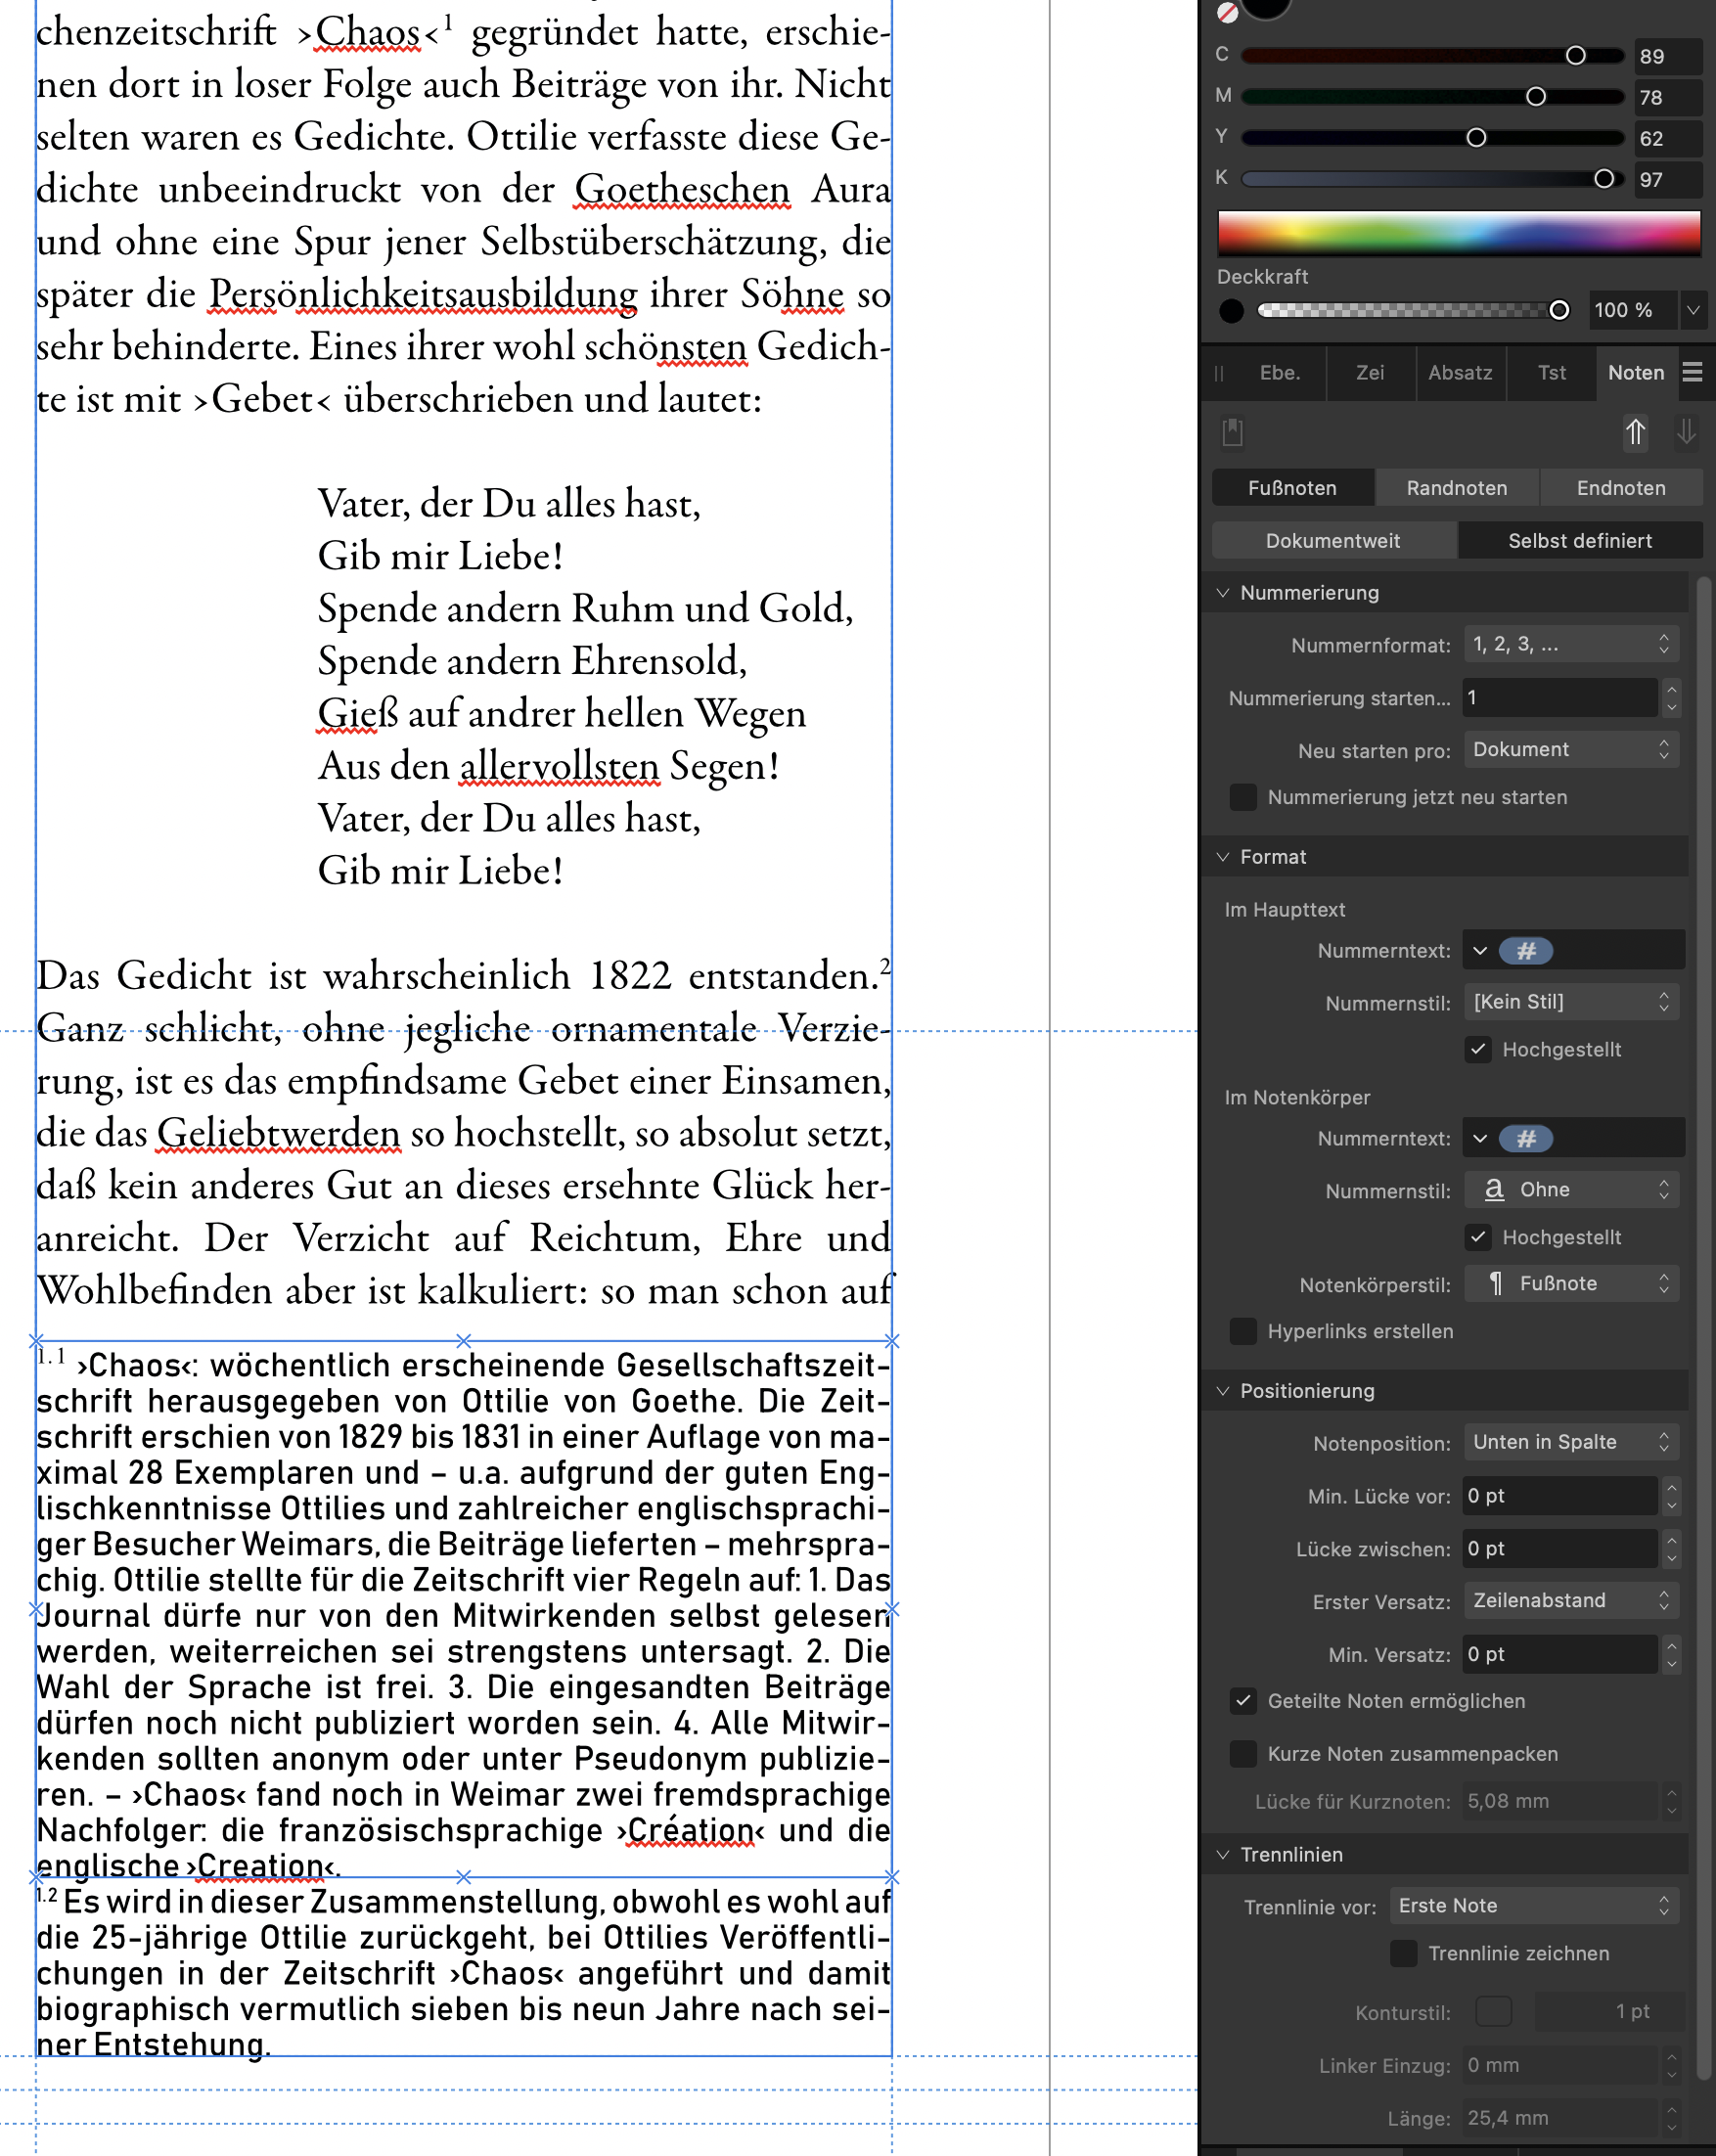Click the transparent color swatch icon
This screenshot has width=1716, height=2156.
1227,11
